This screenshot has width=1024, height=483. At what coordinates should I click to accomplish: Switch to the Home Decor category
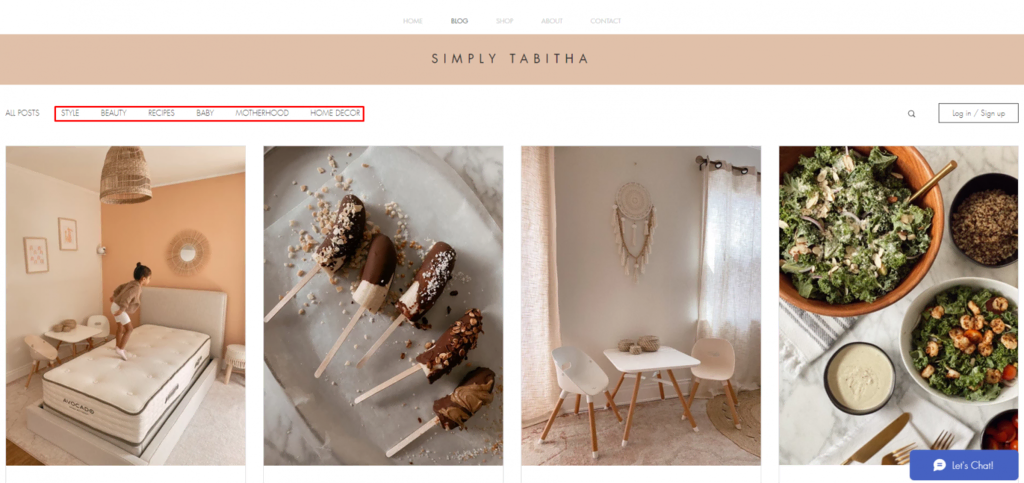click(x=335, y=113)
